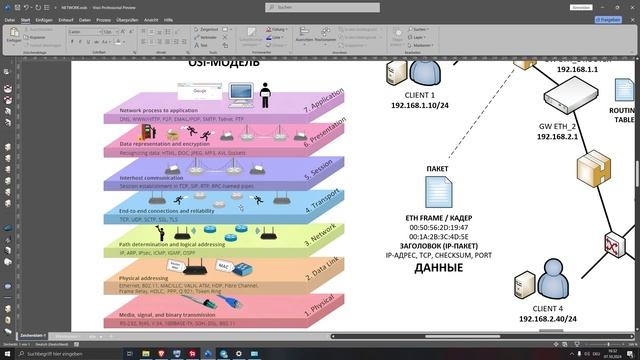Toggle underline formatting

pyautogui.click(x=88, y=42)
